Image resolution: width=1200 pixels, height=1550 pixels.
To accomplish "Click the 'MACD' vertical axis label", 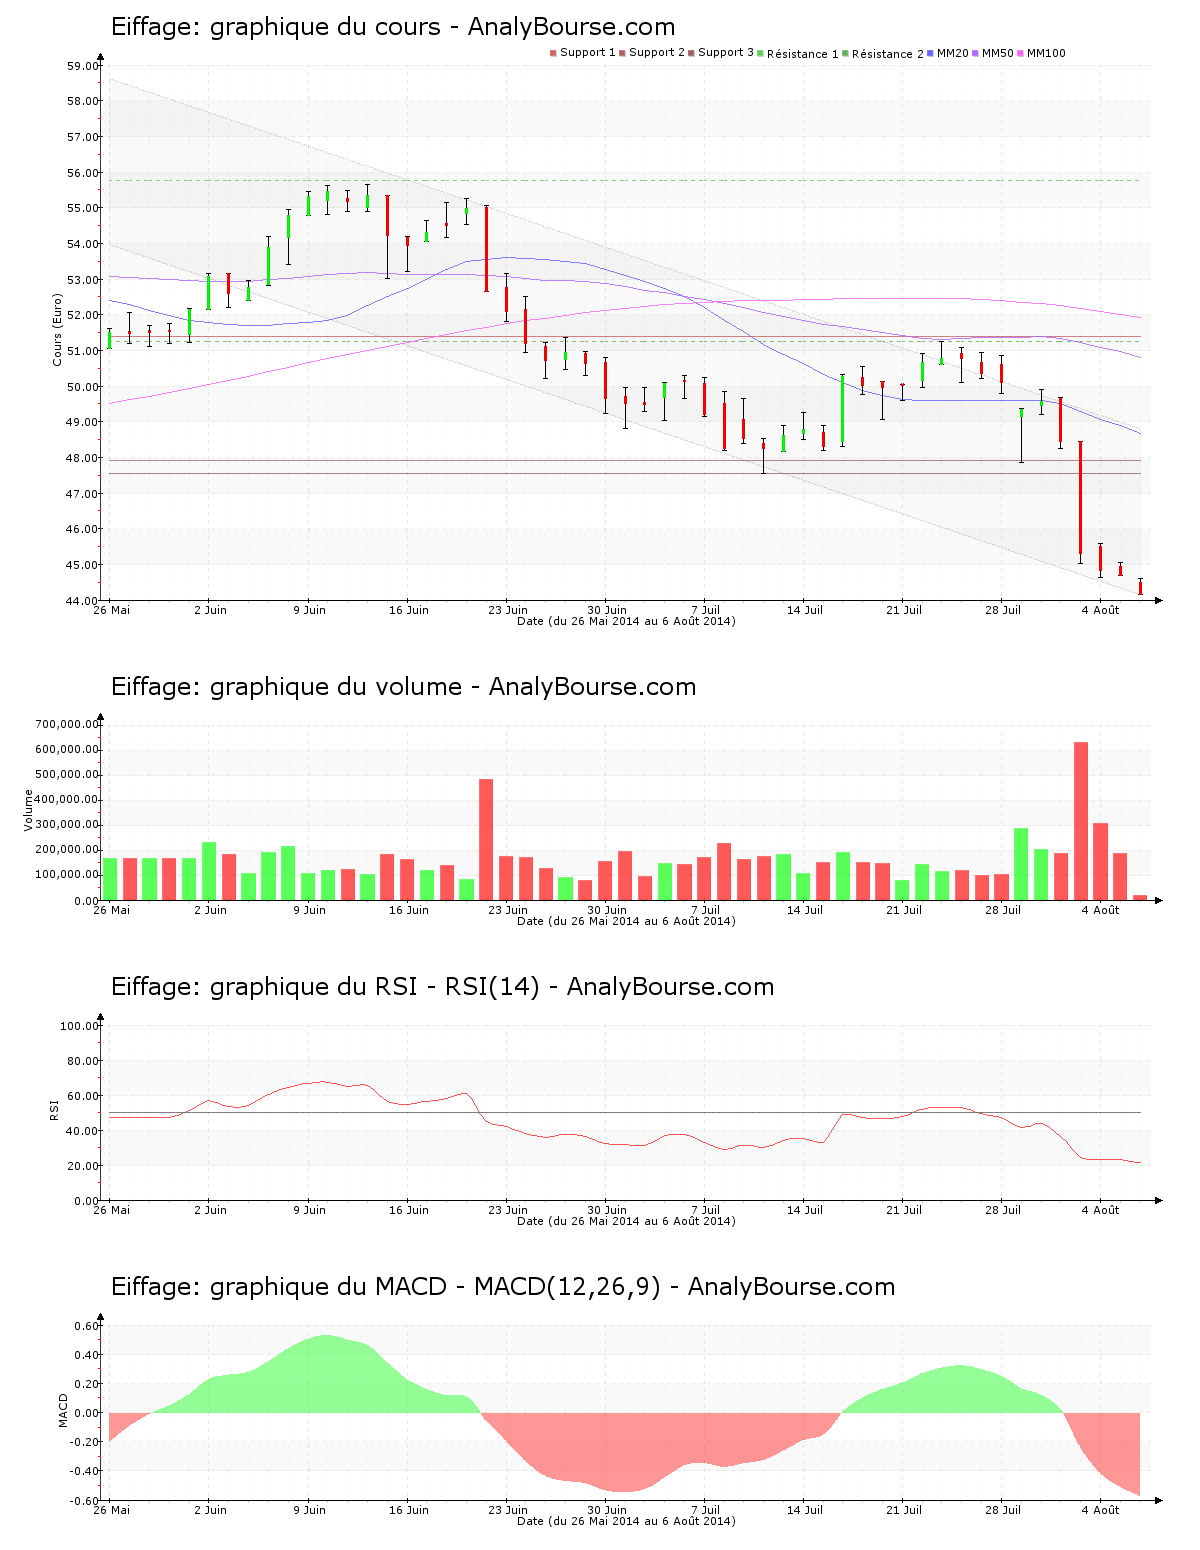I will point(63,1410).
